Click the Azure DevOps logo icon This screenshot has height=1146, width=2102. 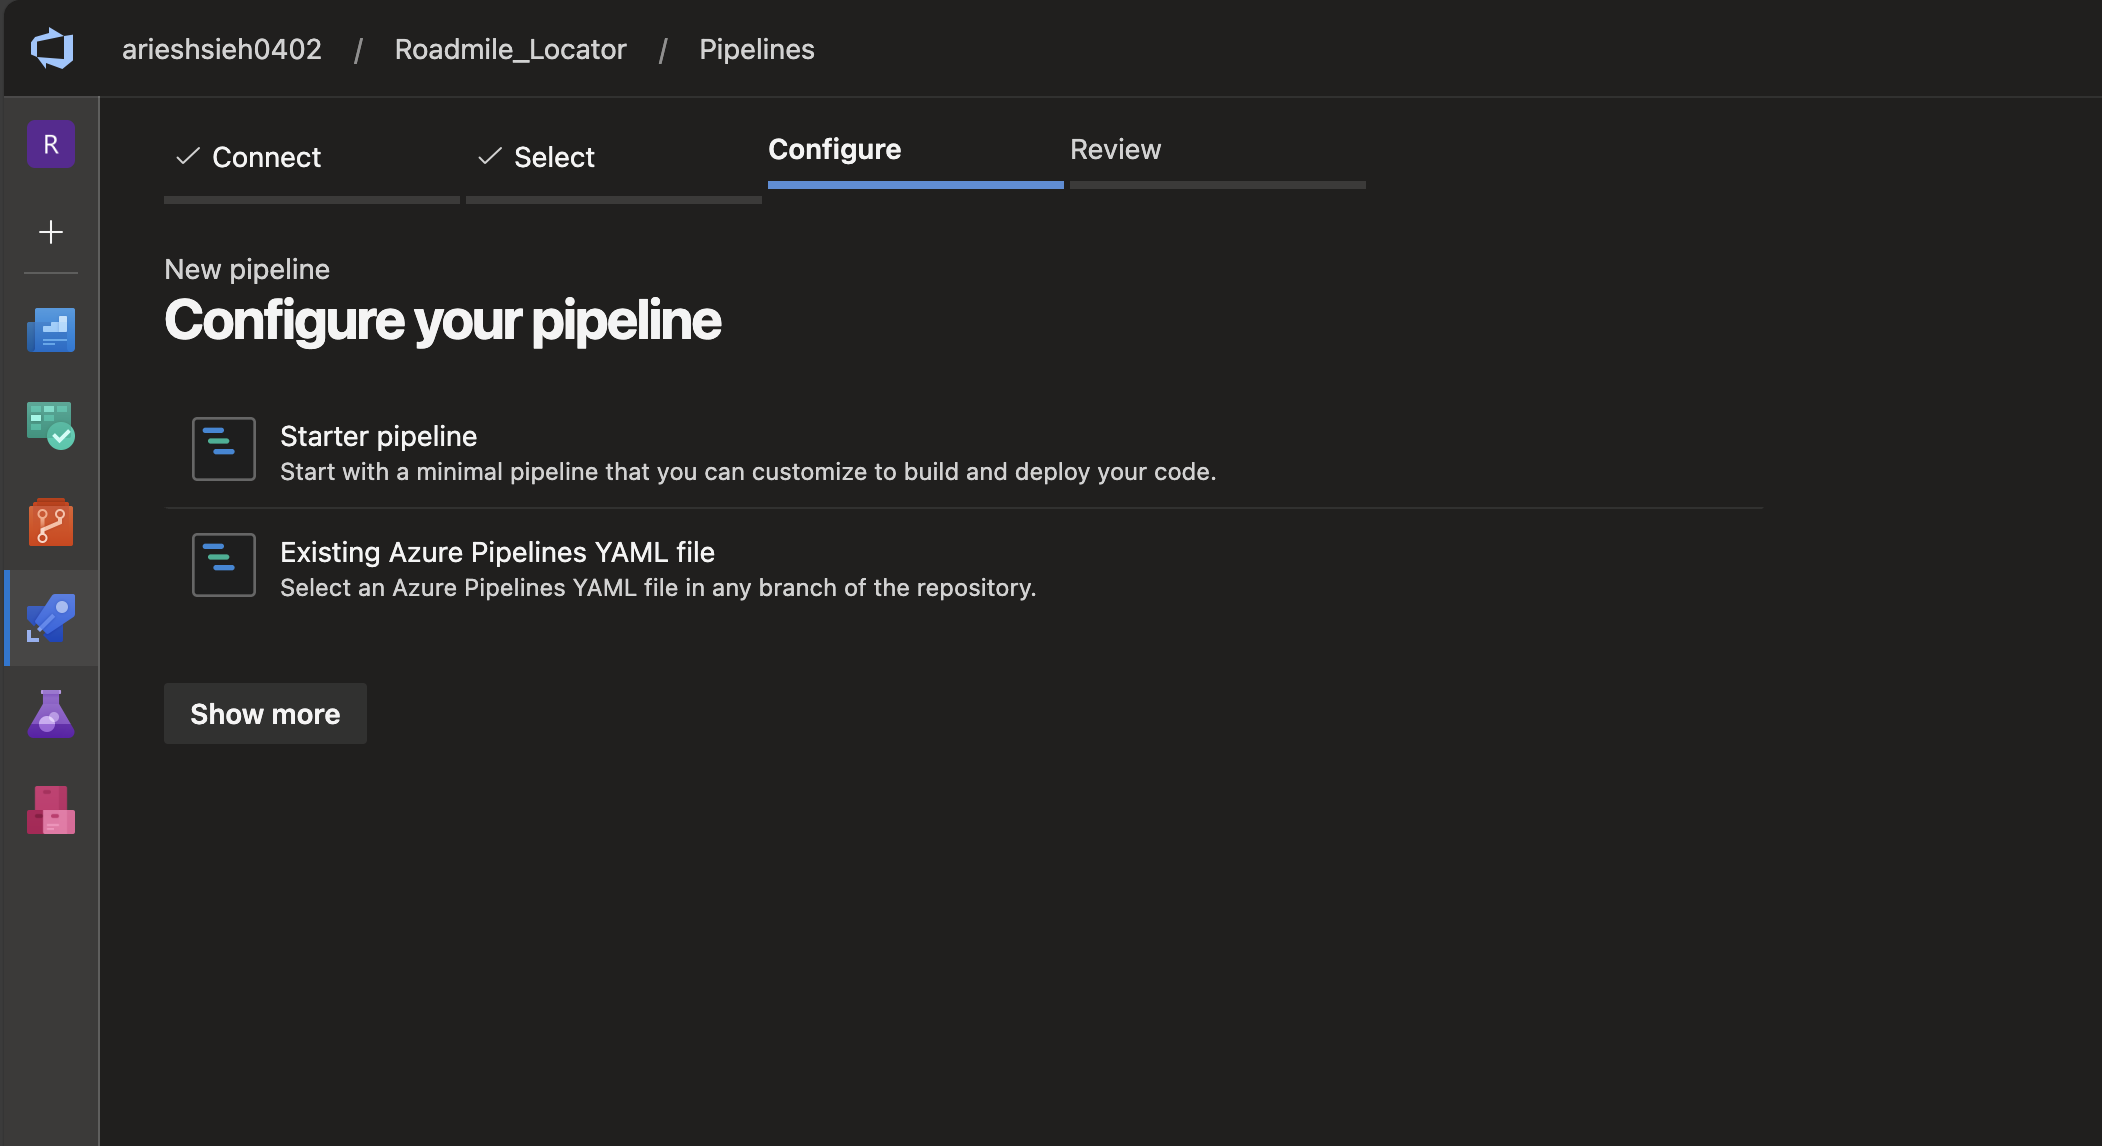pos(52,48)
